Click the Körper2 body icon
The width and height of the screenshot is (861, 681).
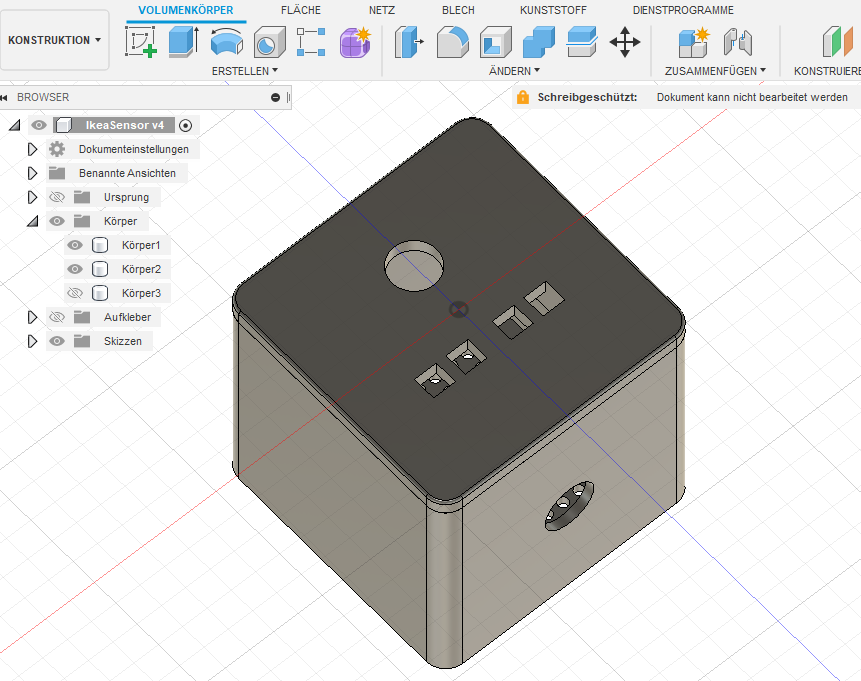(99, 269)
